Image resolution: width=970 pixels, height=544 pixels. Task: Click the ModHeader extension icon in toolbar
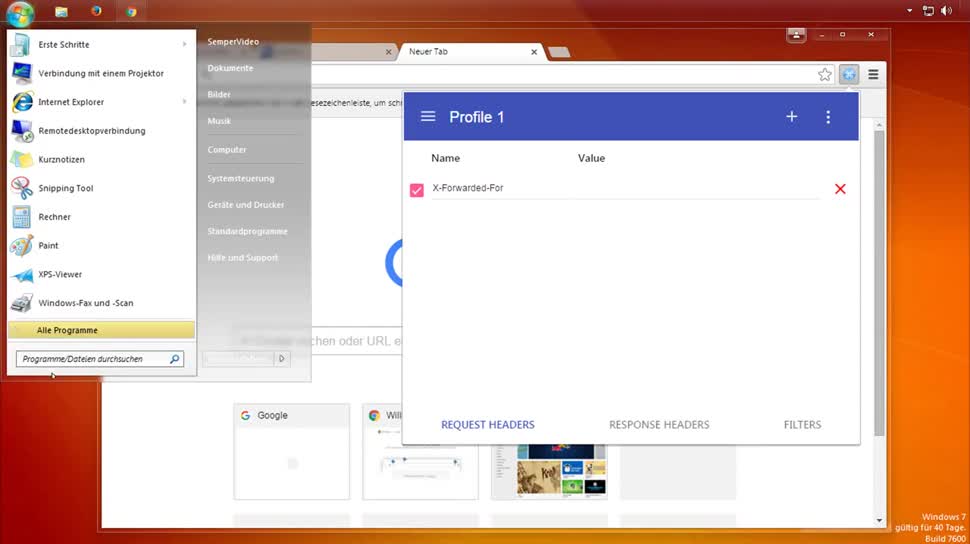tap(849, 74)
